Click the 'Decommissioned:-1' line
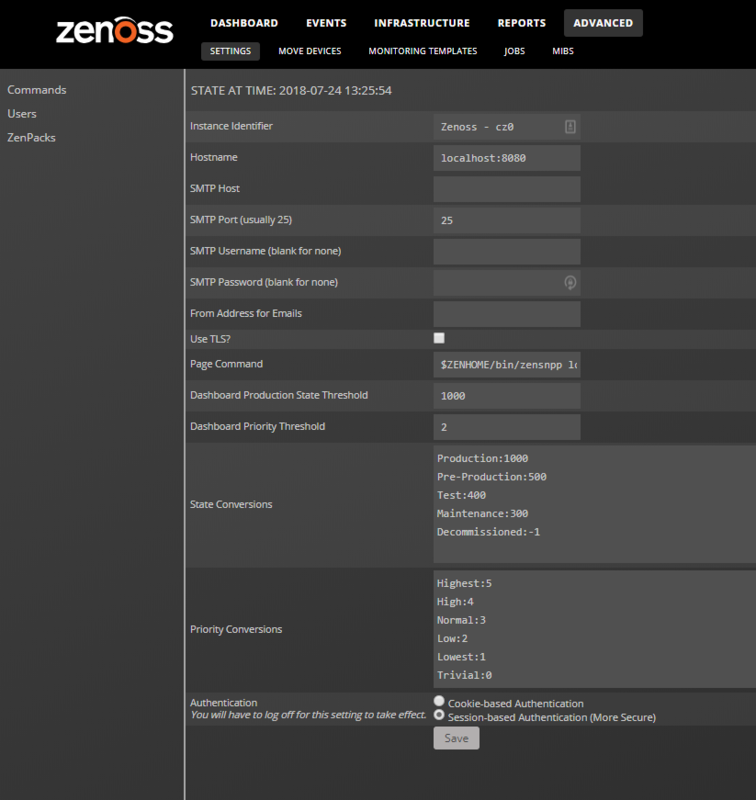 [488, 532]
